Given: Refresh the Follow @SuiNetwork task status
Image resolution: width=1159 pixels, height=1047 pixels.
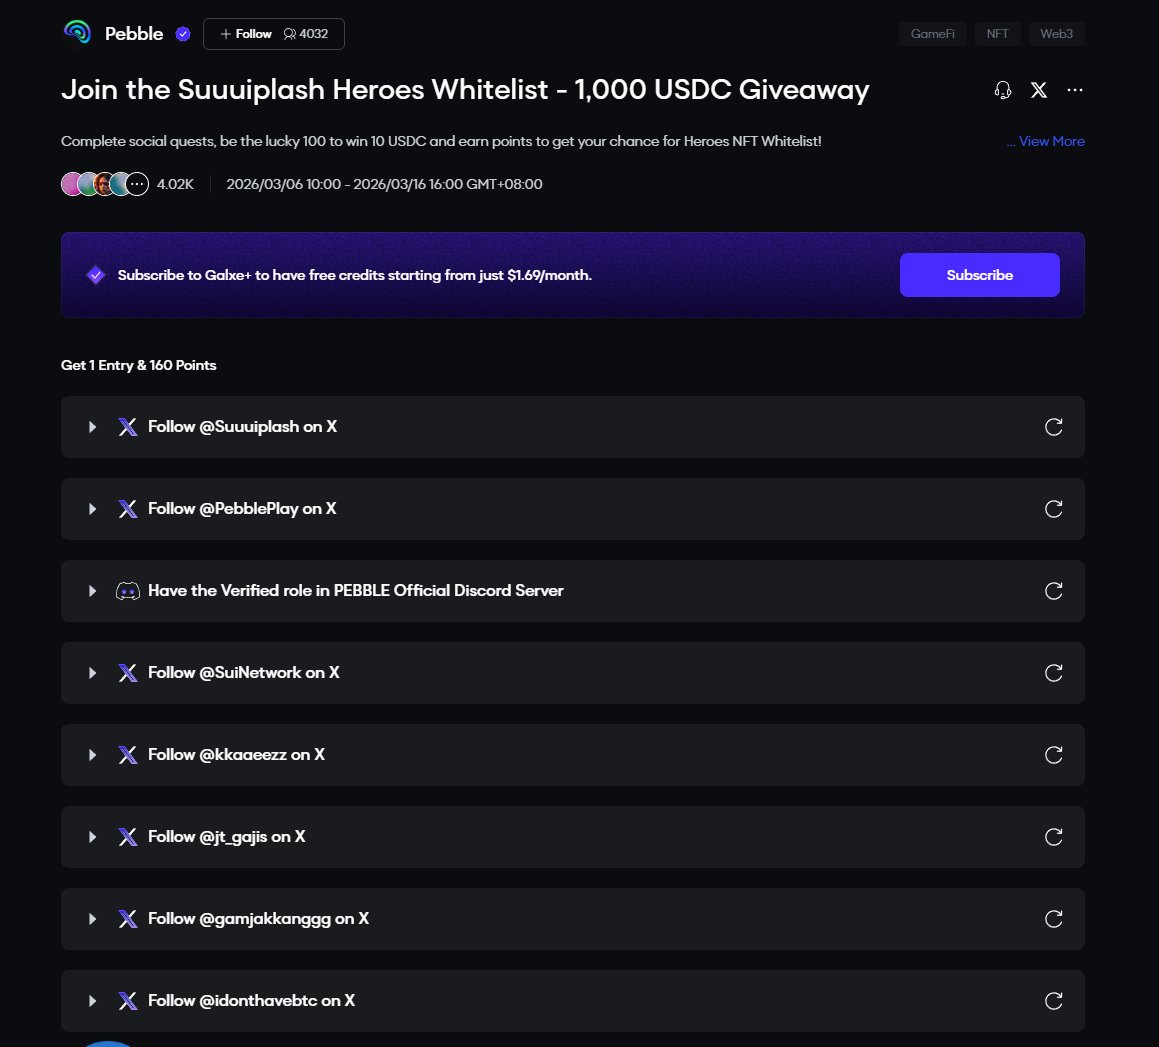Looking at the screenshot, I should (x=1053, y=673).
